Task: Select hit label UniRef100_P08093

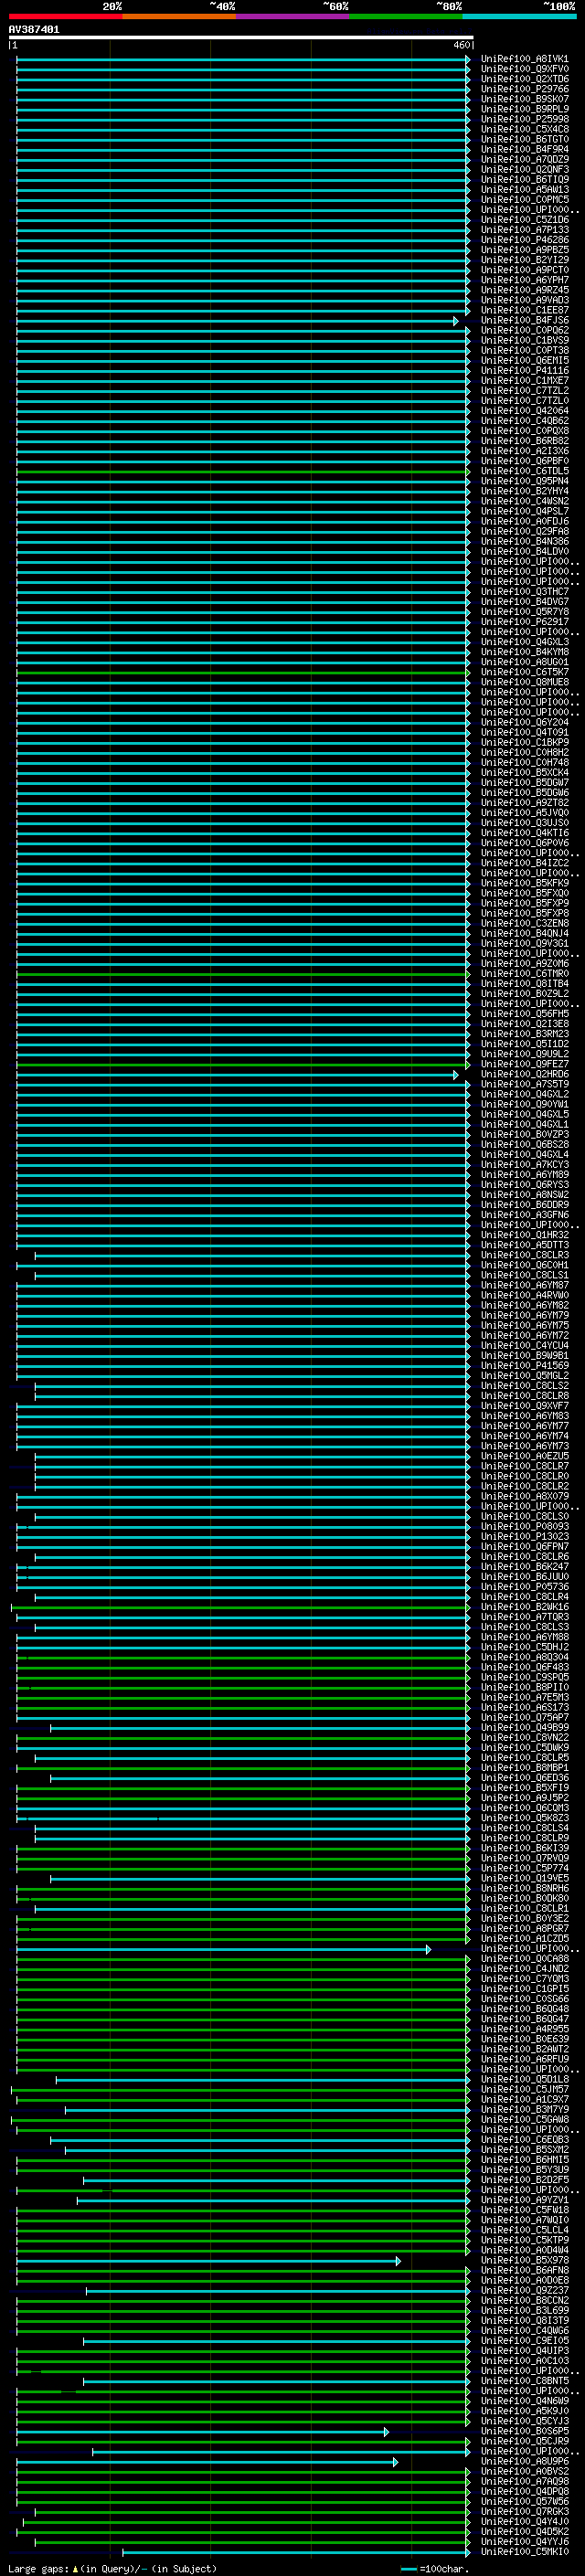Action: 524,1527
